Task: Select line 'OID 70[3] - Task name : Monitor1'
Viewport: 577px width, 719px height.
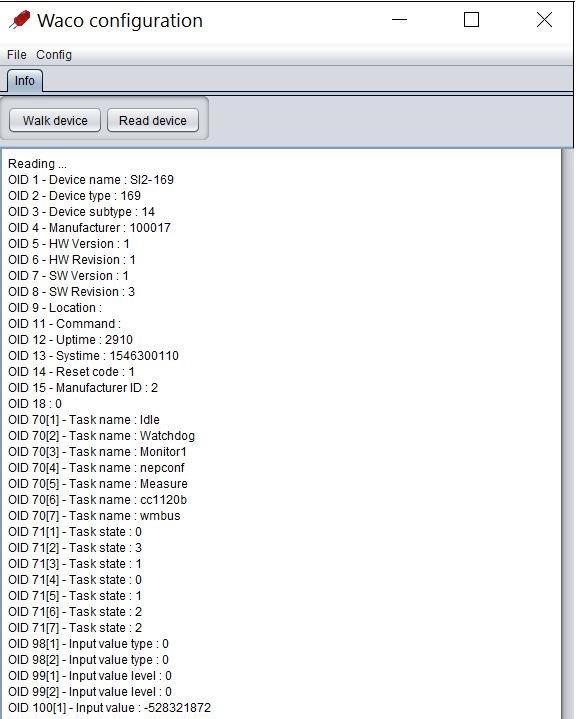Action: coord(98,452)
